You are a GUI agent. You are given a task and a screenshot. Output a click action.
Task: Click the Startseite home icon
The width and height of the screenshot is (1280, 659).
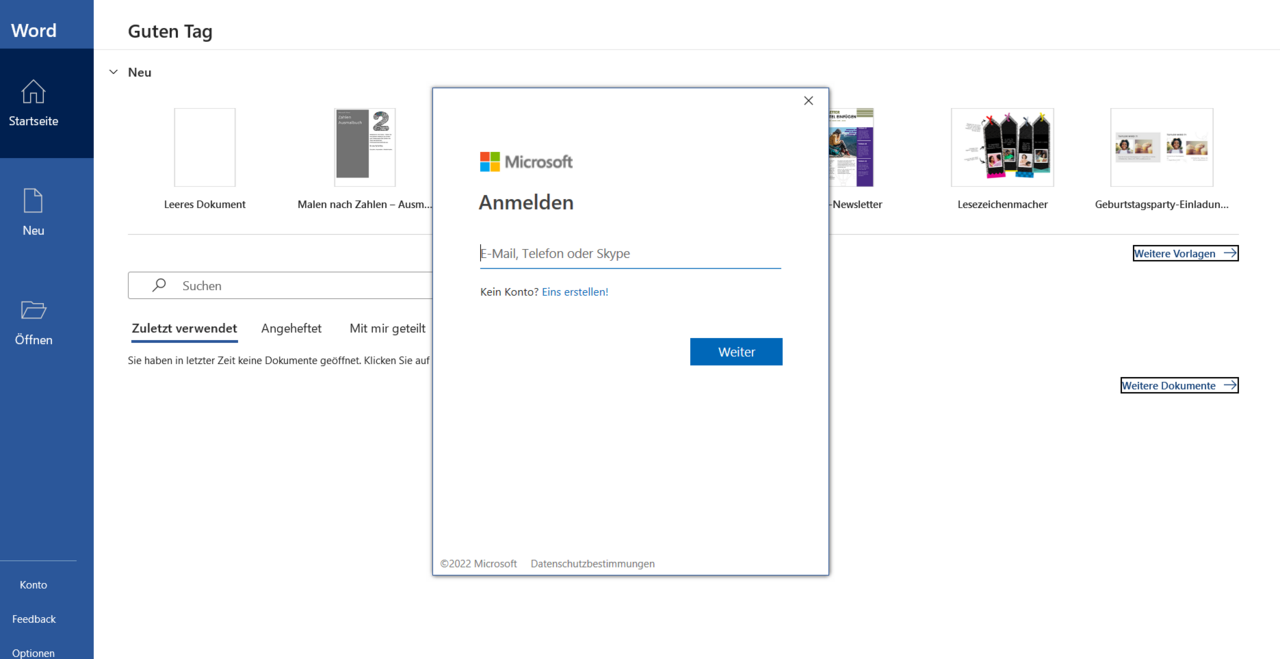[x=33, y=92]
